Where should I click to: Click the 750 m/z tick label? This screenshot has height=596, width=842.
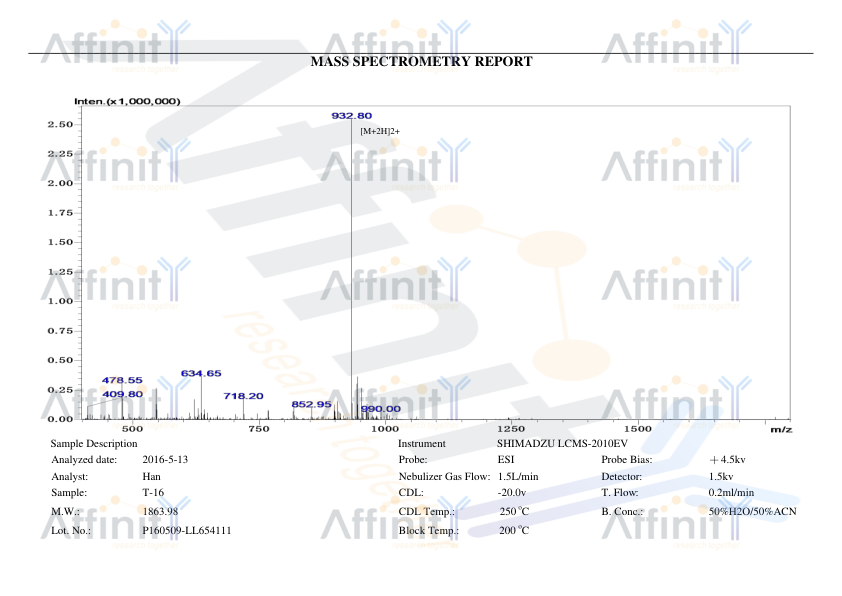click(259, 428)
